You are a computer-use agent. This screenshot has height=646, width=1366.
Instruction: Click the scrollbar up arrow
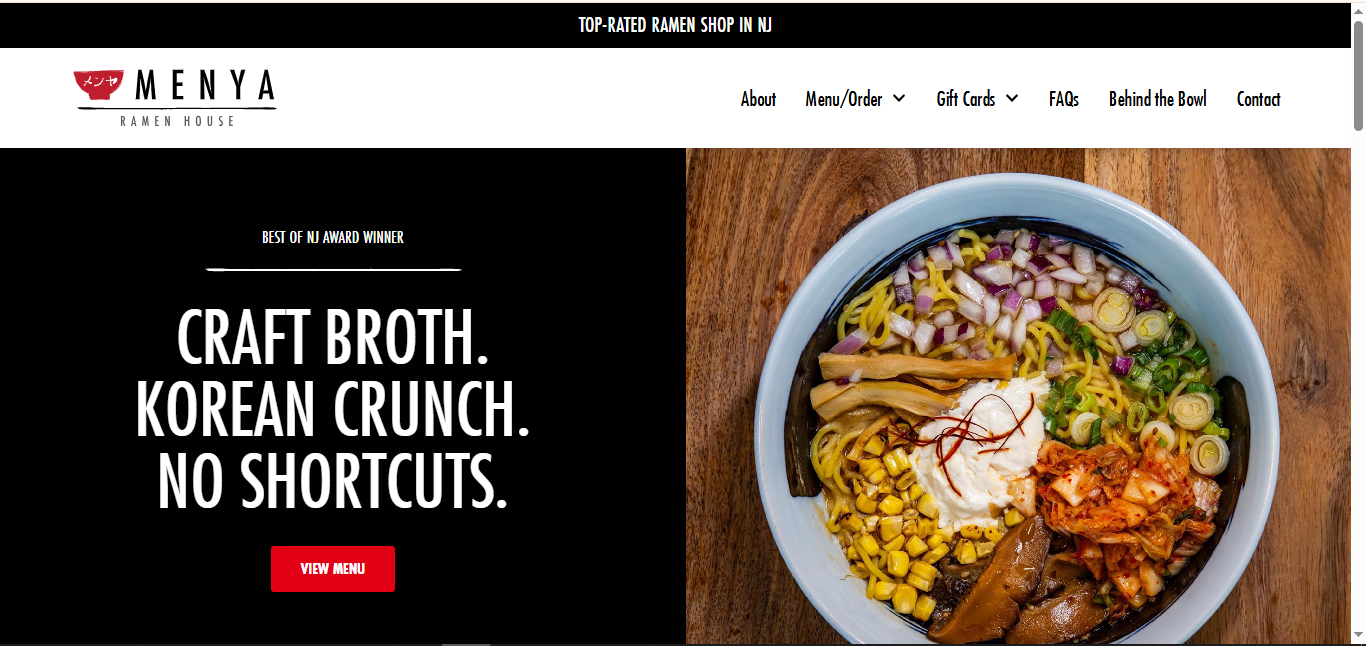click(1358, 10)
